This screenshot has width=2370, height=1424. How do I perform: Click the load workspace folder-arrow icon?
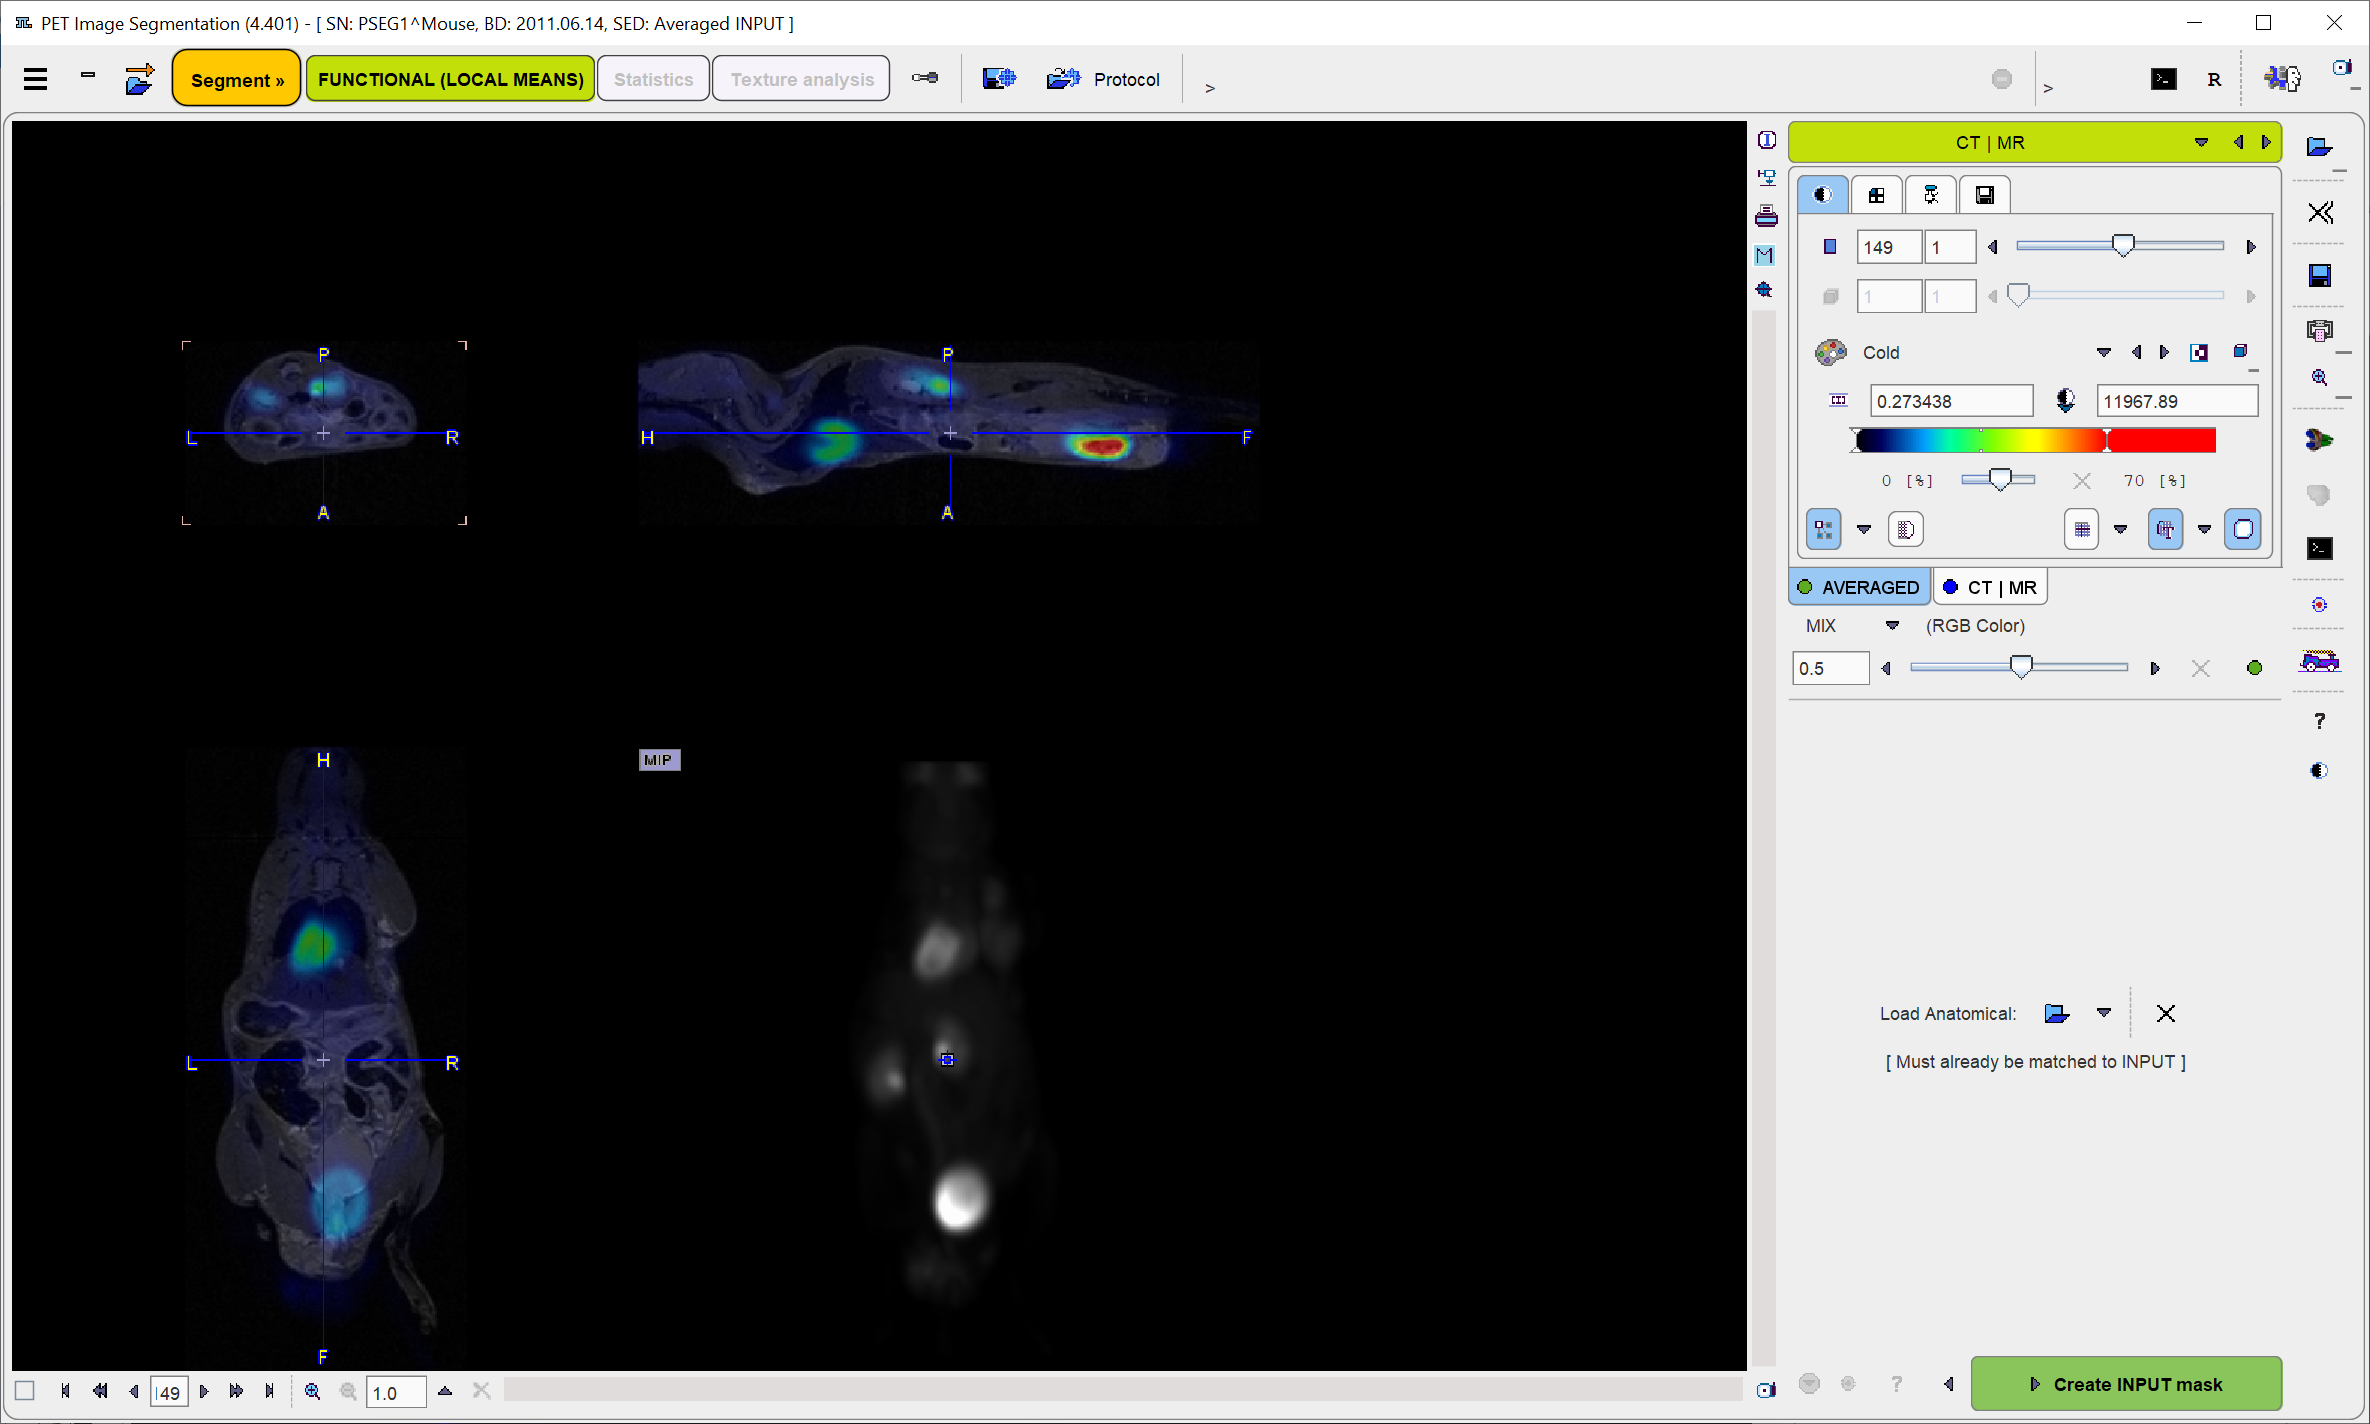click(139, 79)
